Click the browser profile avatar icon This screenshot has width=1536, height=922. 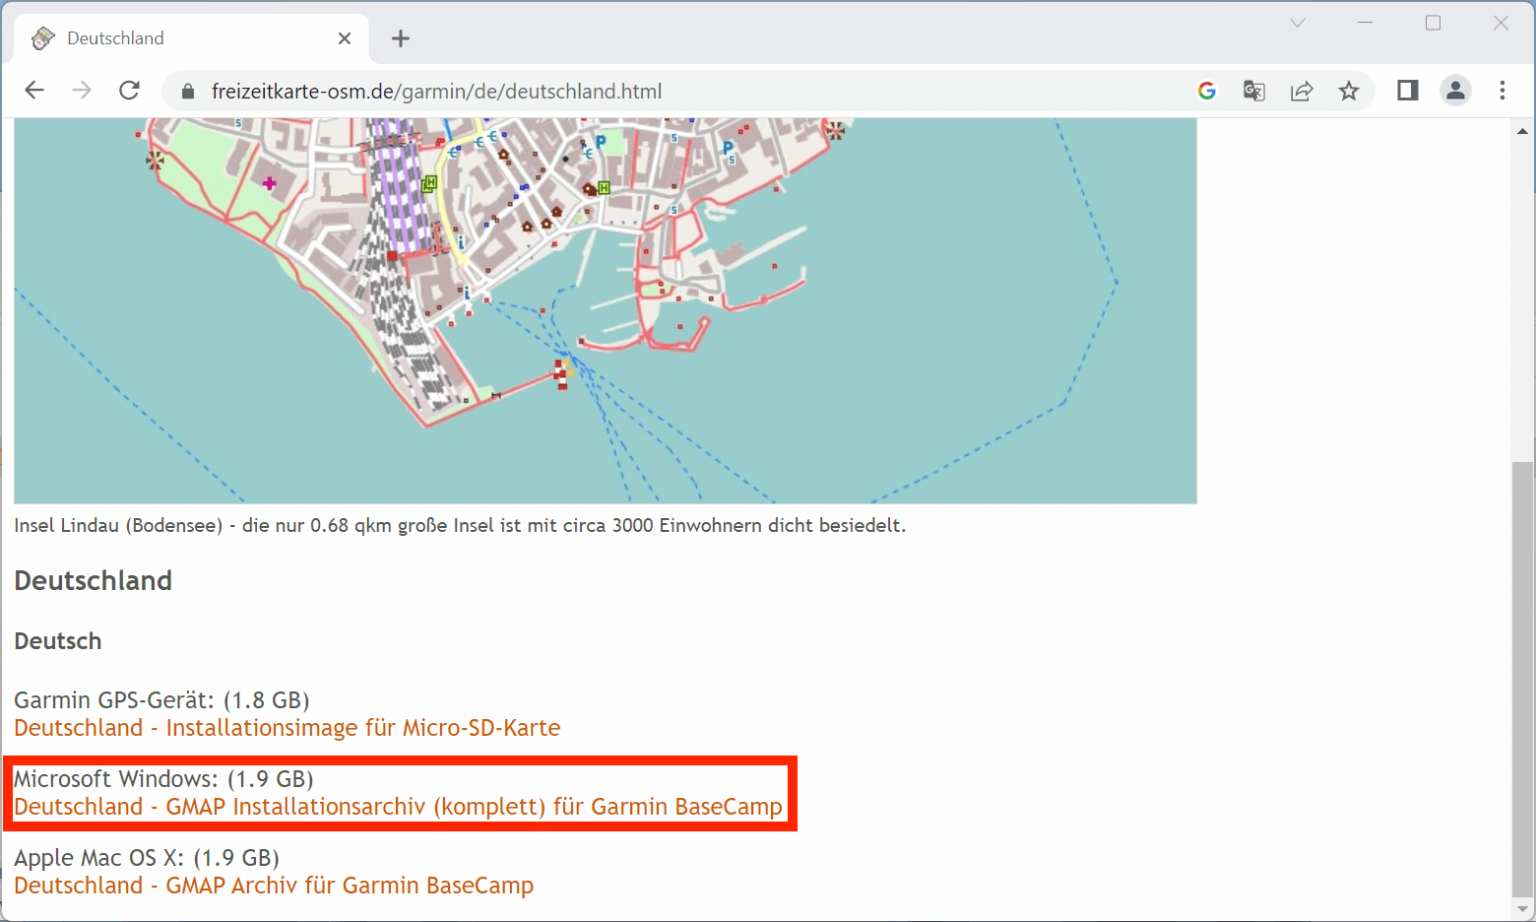coord(1455,90)
